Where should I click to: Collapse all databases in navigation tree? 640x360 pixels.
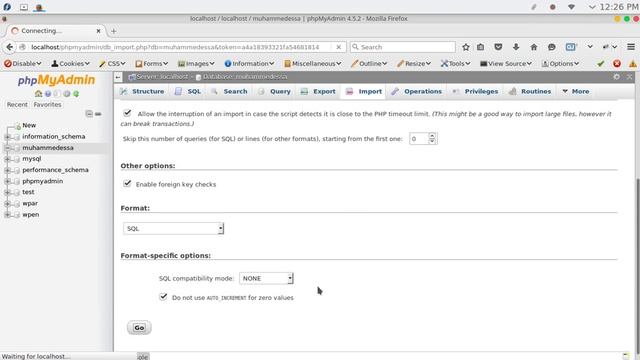pyautogui.click(x=89, y=114)
